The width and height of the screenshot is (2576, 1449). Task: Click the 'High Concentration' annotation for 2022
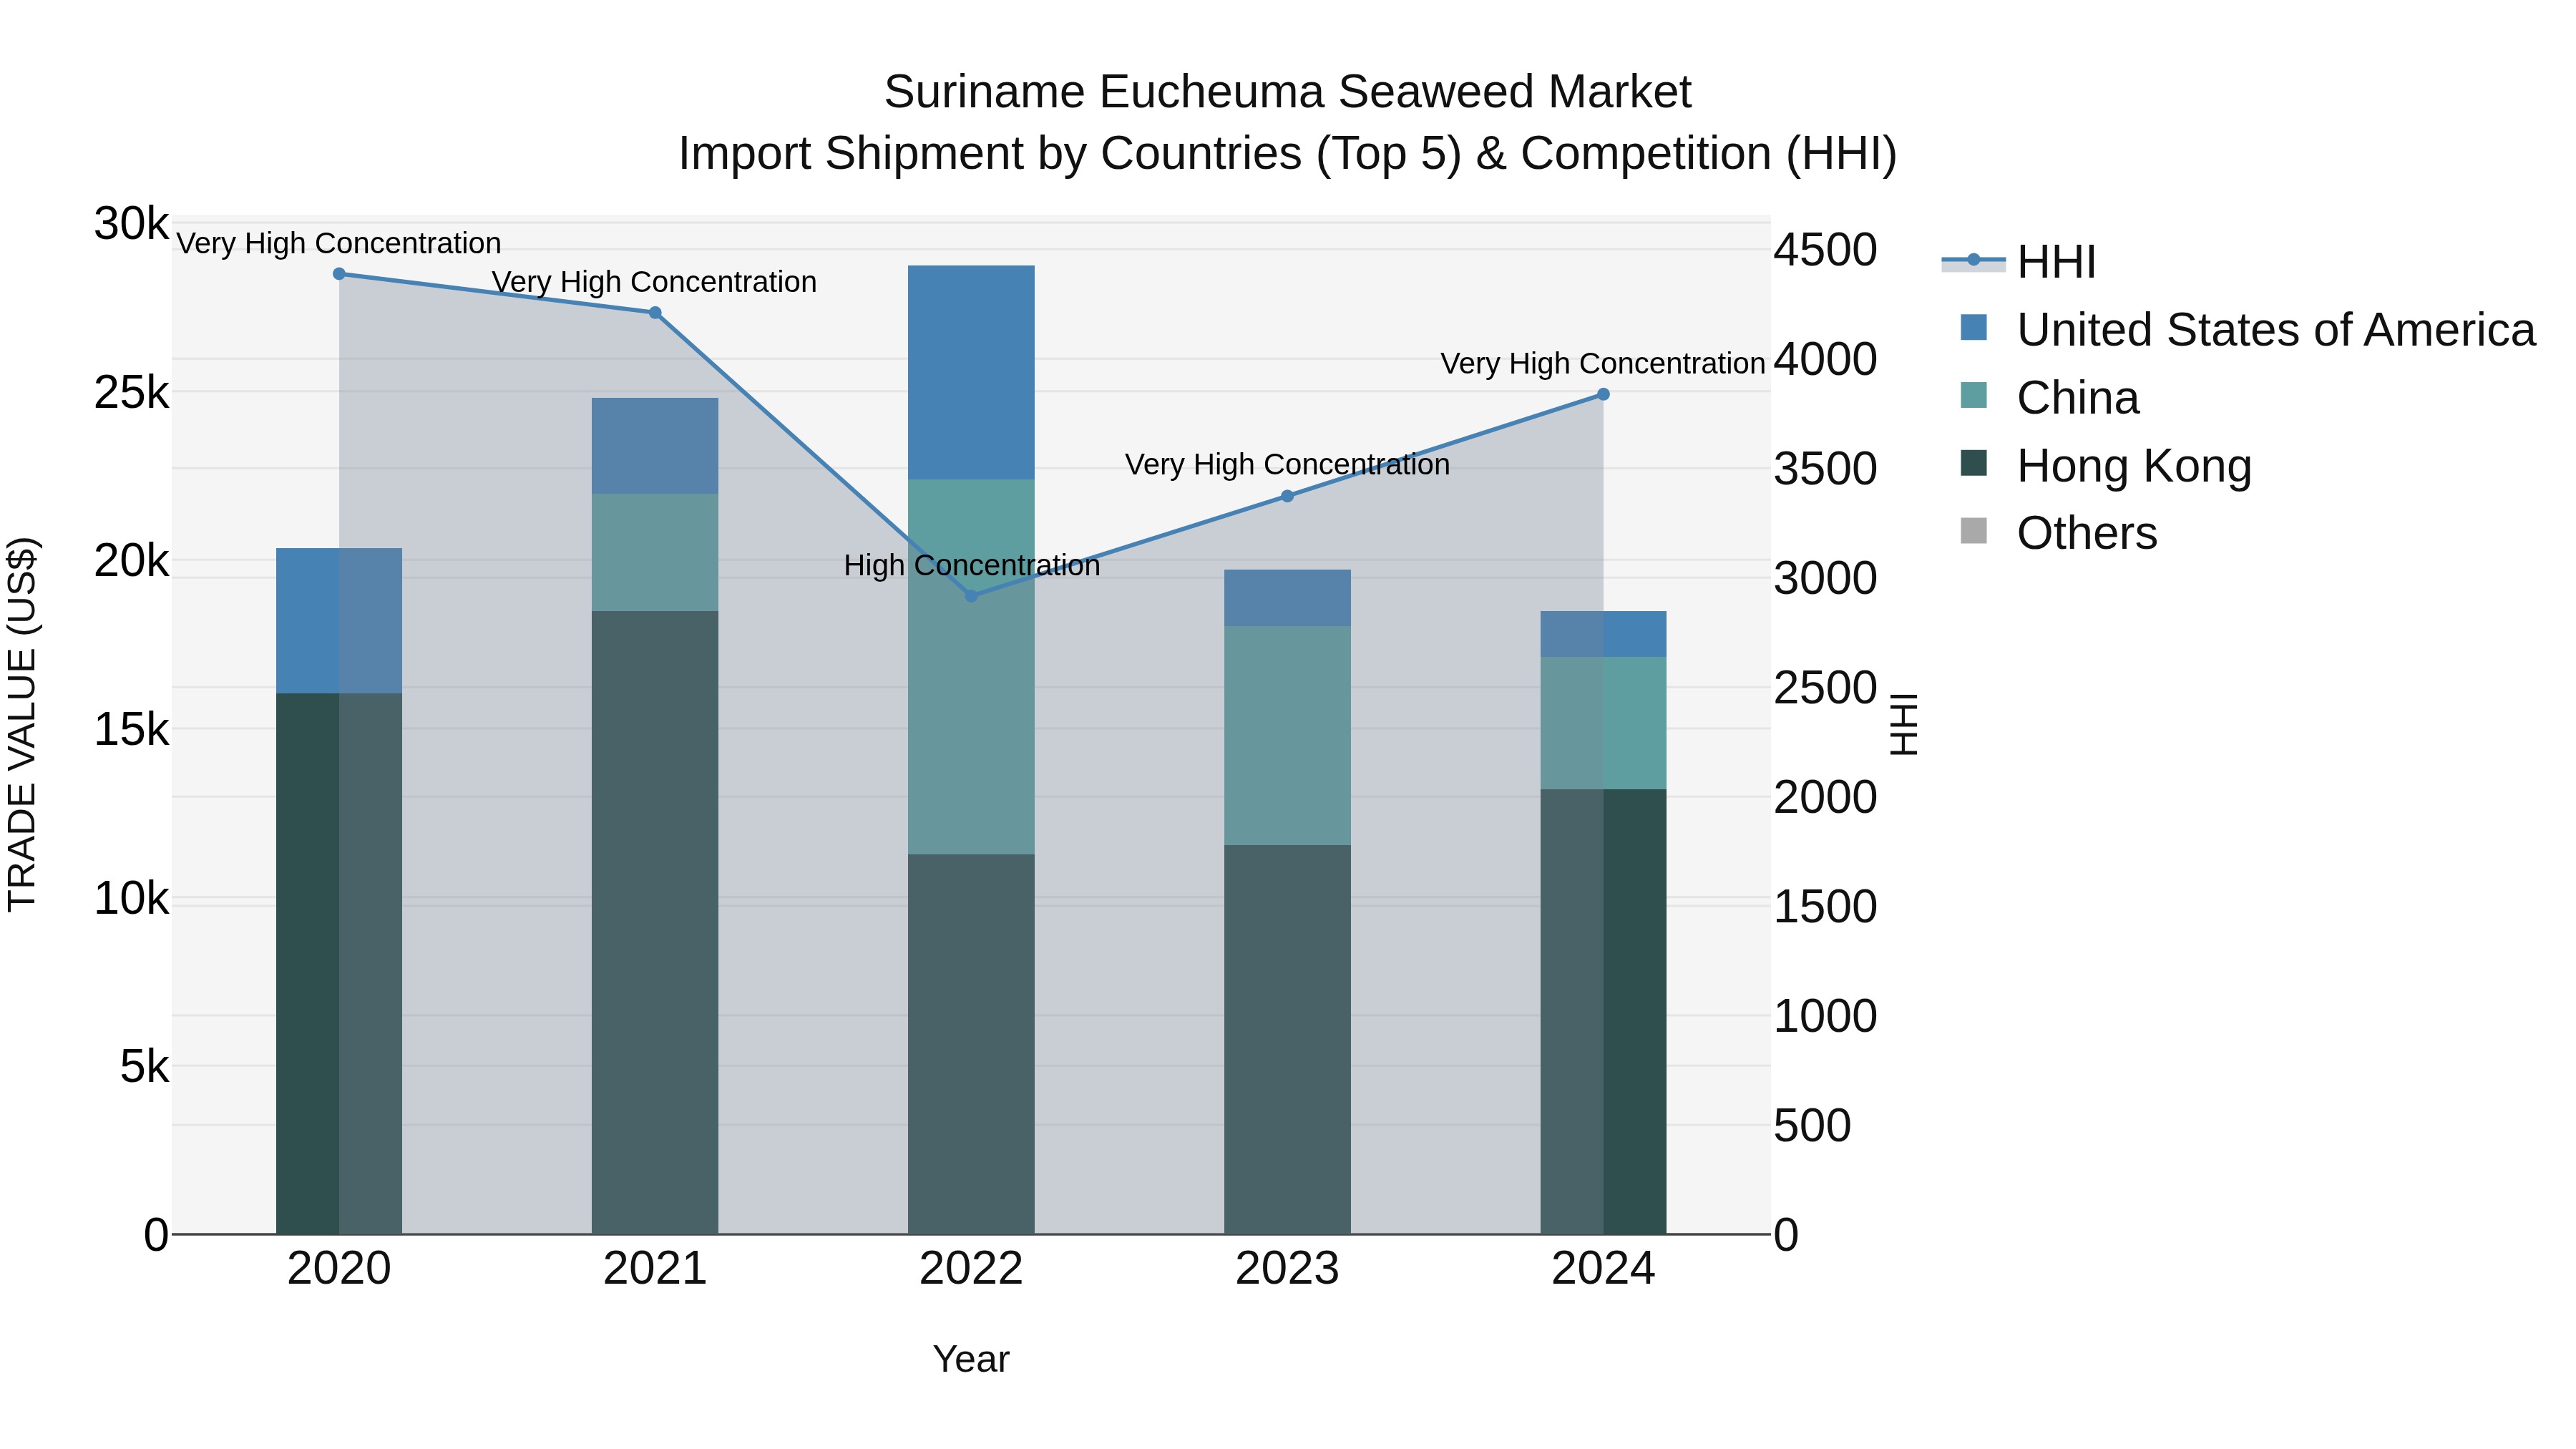click(x=972, y=566)
